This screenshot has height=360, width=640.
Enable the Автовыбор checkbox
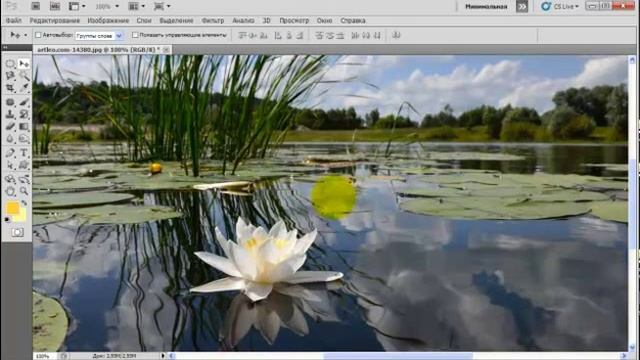pyautogui.click(x=38, y=35)
